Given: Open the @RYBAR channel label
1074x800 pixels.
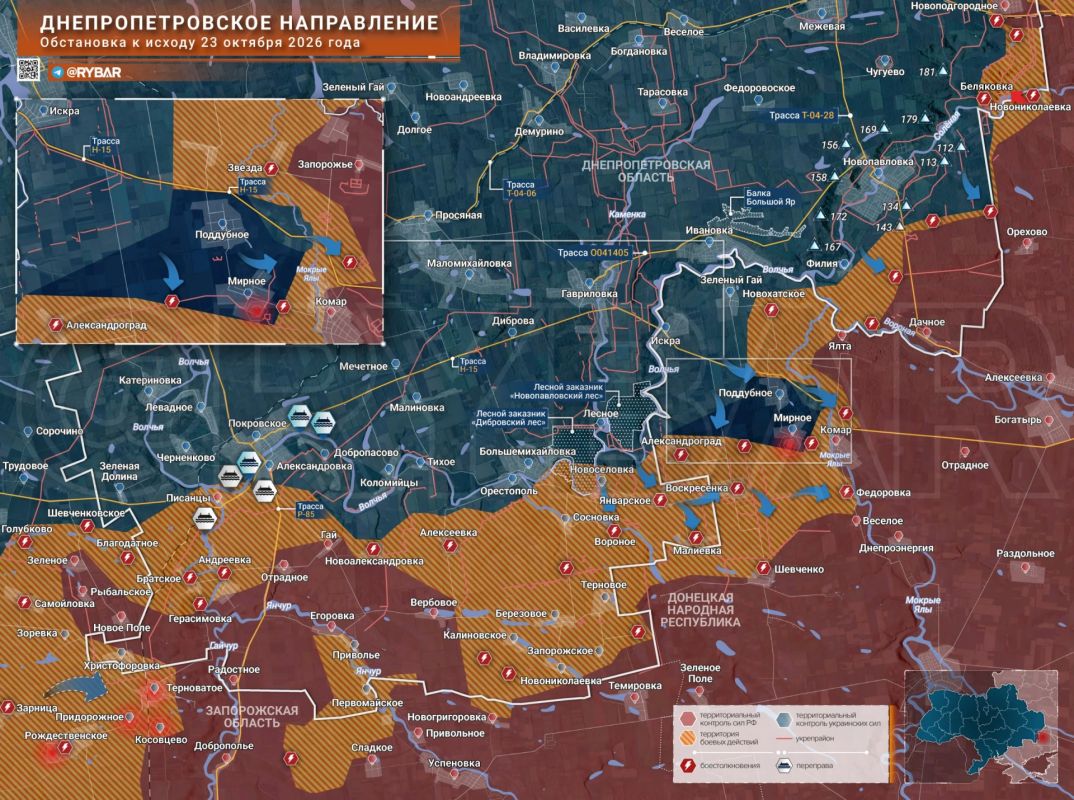Looking at the screenshot, I should [x=93, y=72].
